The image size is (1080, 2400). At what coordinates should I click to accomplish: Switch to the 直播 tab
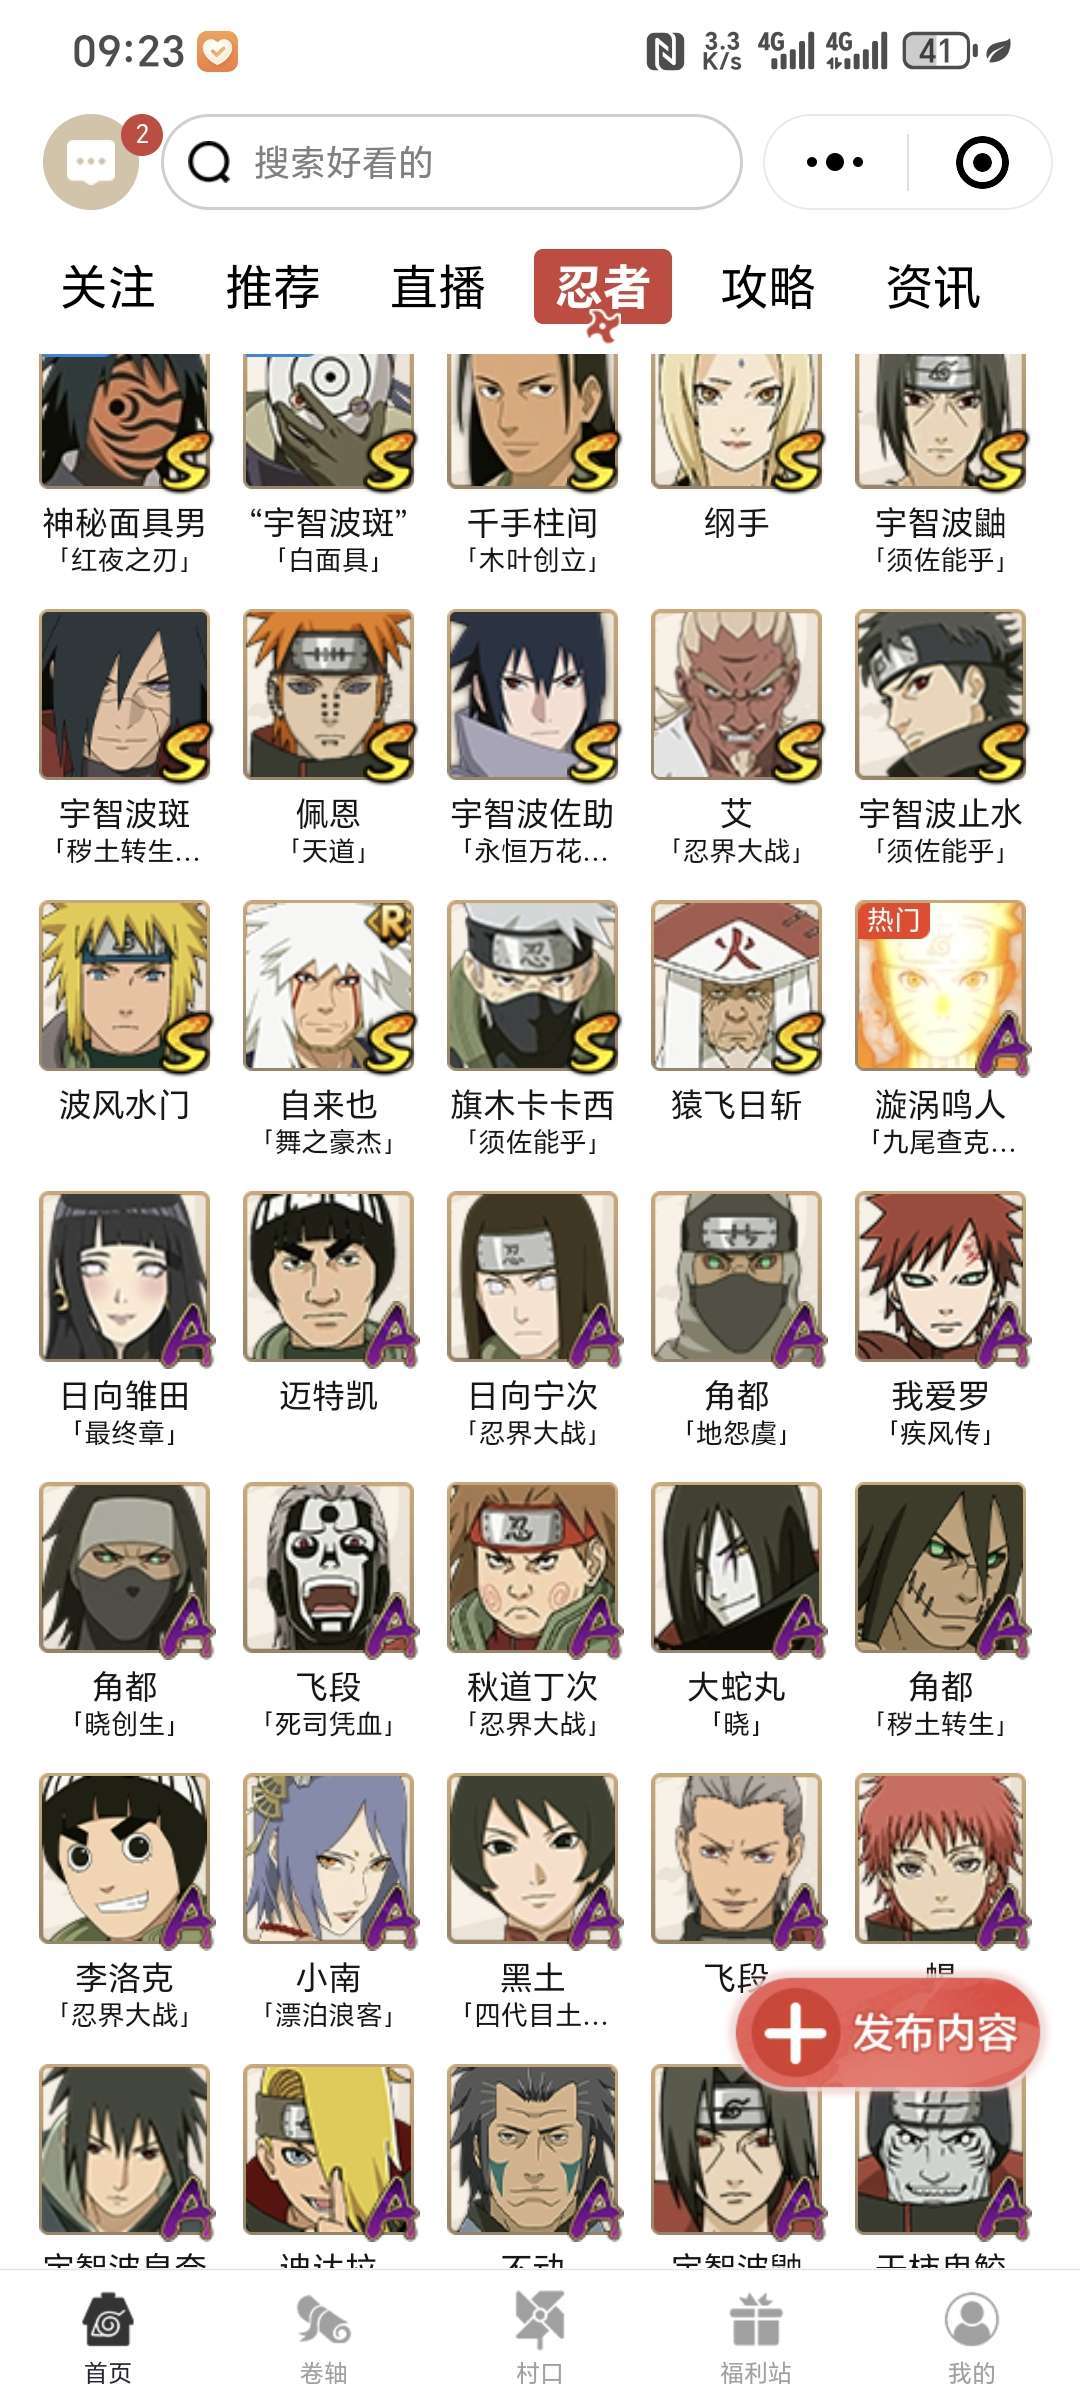438,288
